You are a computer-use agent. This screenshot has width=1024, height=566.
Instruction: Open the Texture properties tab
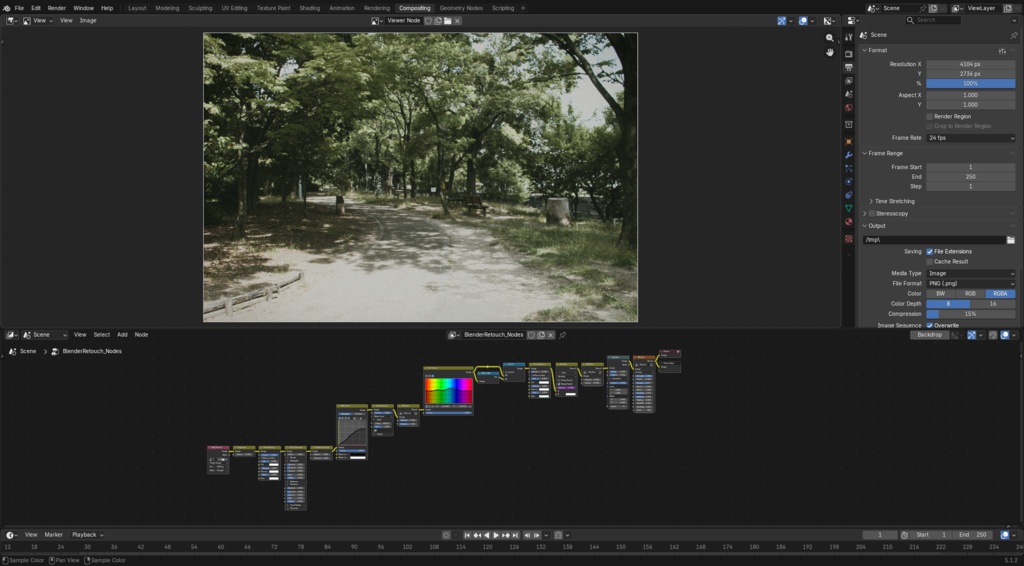click(848, 239)
